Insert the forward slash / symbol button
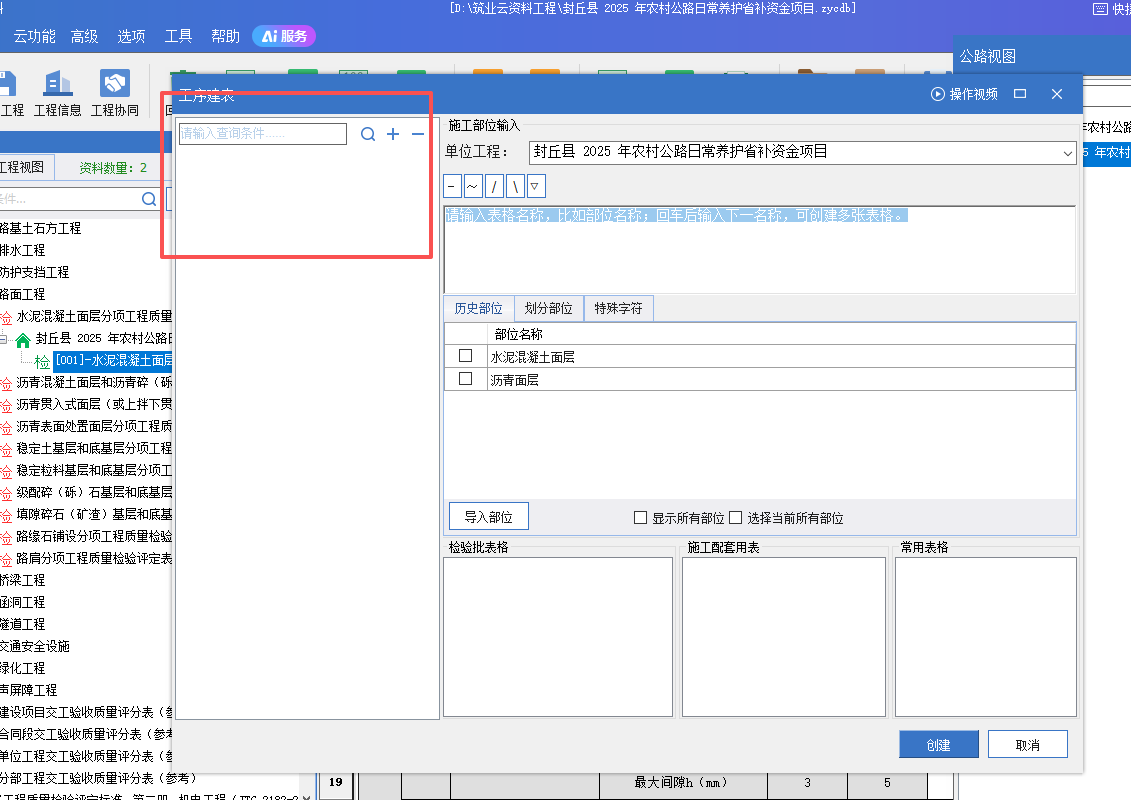Image resolution: width=1131 pixels, height=800 pixels. [x=494, y=186]
